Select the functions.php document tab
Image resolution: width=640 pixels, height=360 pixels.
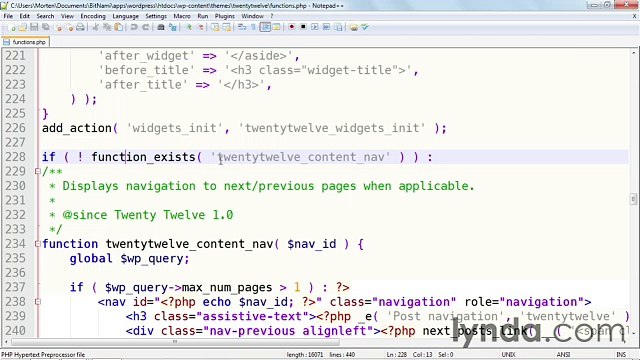tap(25, 42)
